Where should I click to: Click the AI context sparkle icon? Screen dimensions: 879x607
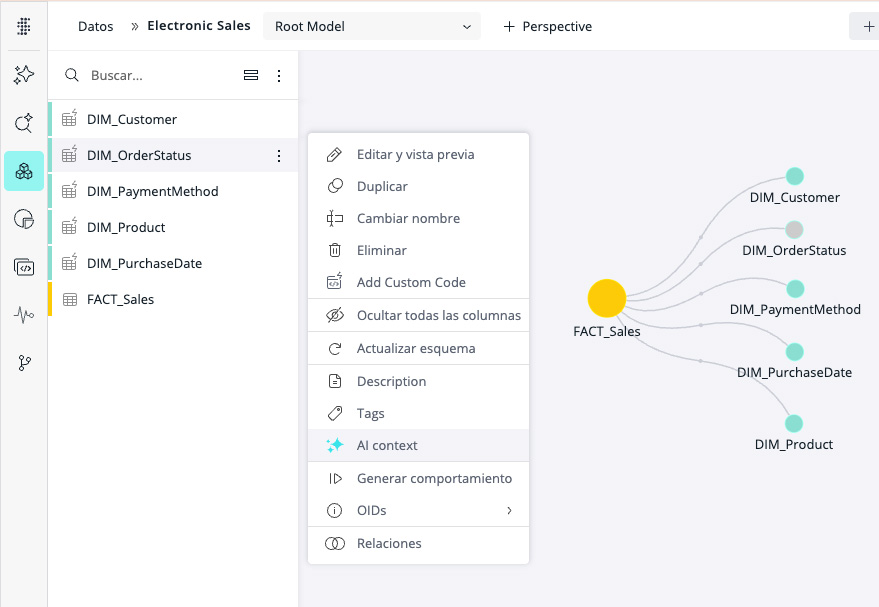(335, 446)
